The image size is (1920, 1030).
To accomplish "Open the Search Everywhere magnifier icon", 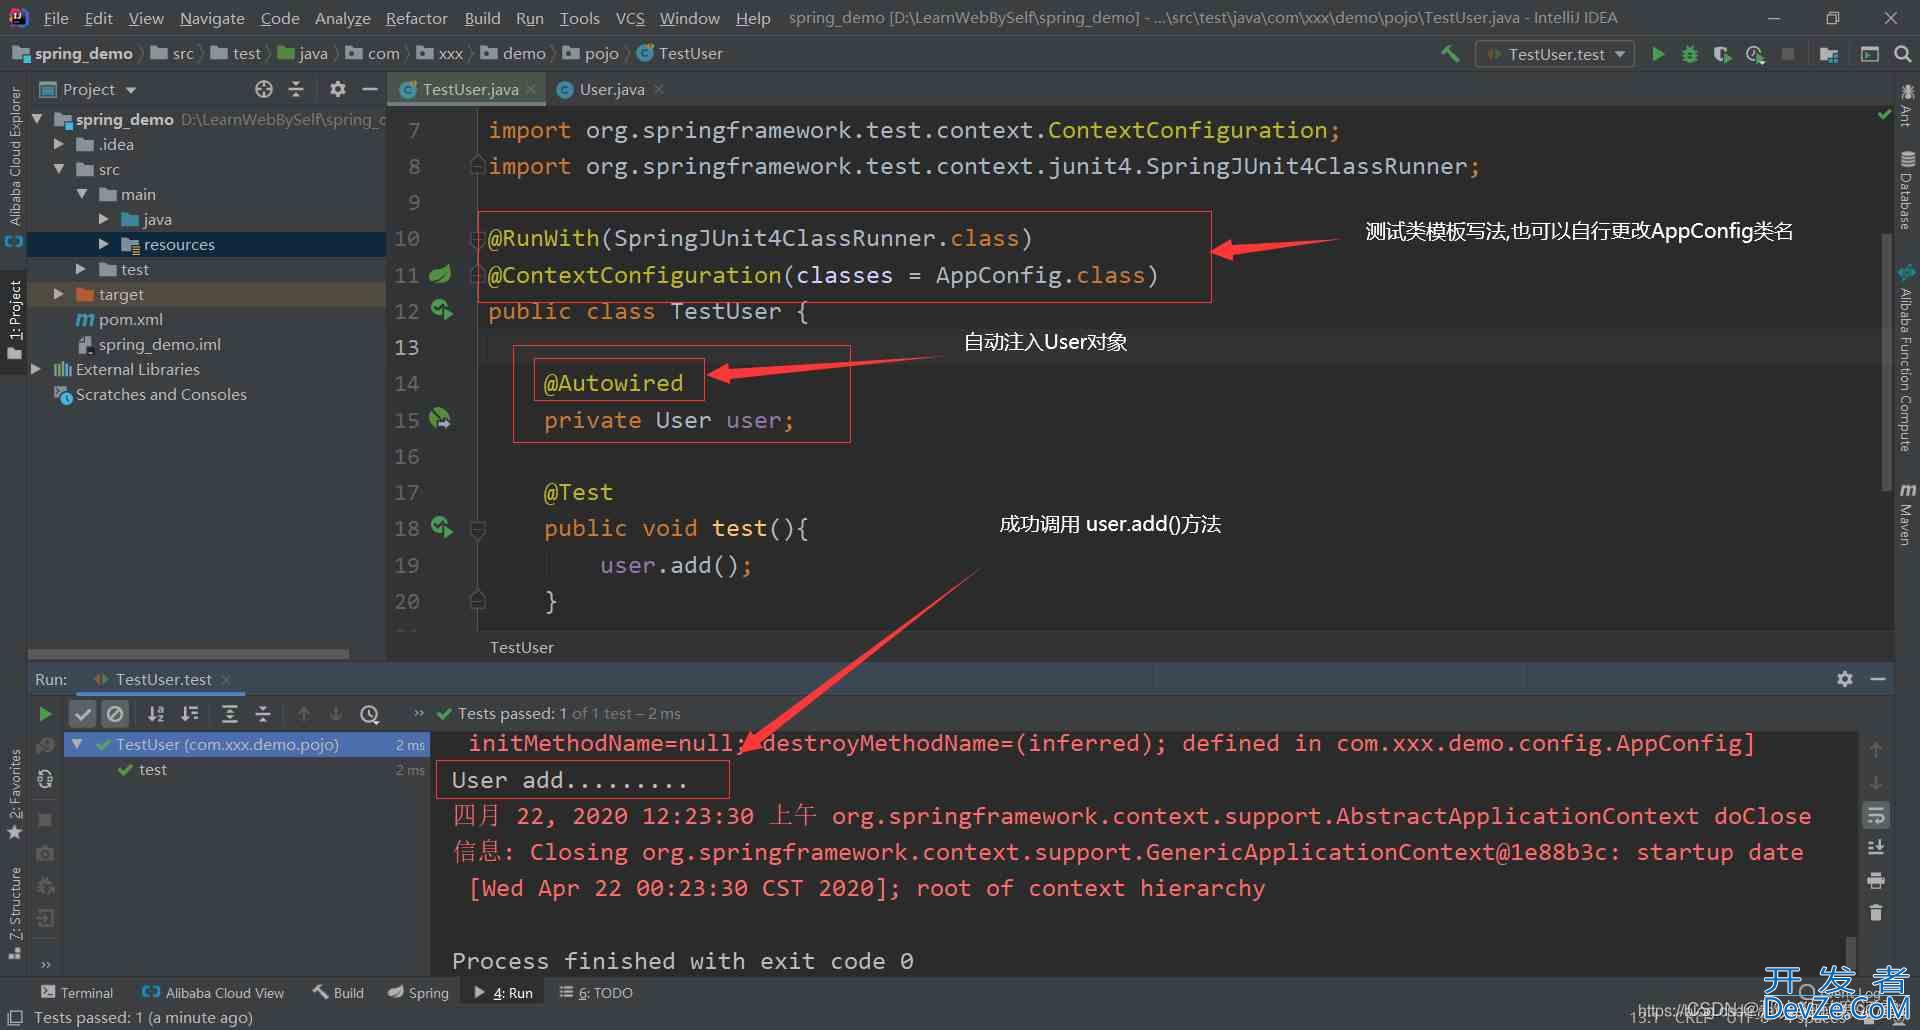I will pos(1902,54).
